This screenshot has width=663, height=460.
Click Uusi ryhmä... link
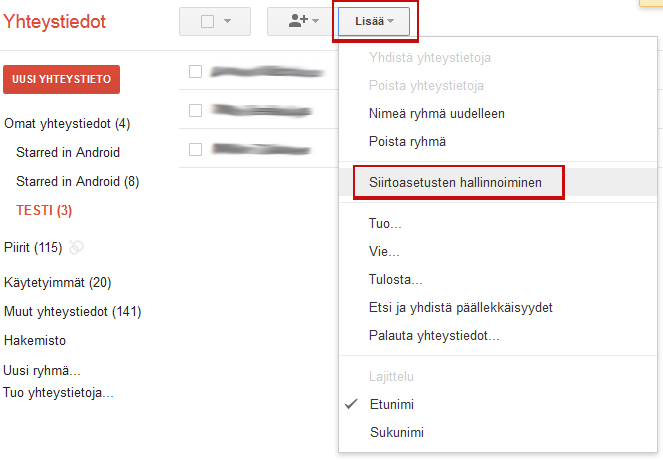pyautogui.click(x=42, y=370)
